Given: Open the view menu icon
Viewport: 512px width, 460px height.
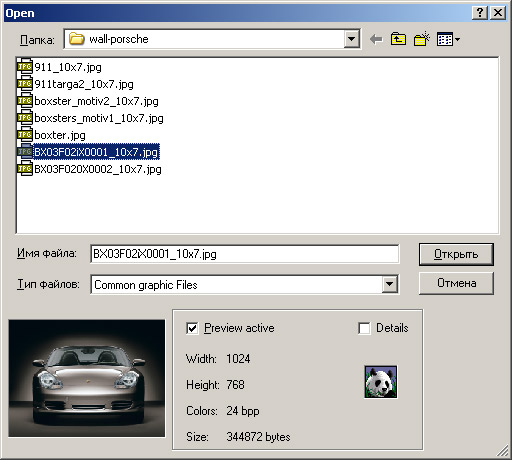Looking at the screenshot, I should coord(448,39).
